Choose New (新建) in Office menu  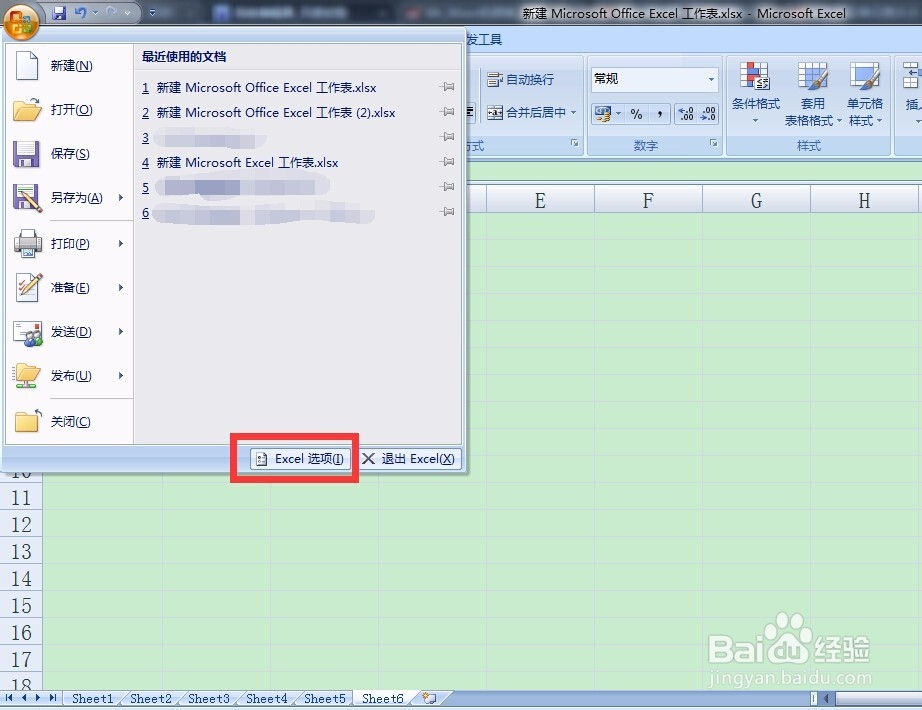[x=71, y=65]
